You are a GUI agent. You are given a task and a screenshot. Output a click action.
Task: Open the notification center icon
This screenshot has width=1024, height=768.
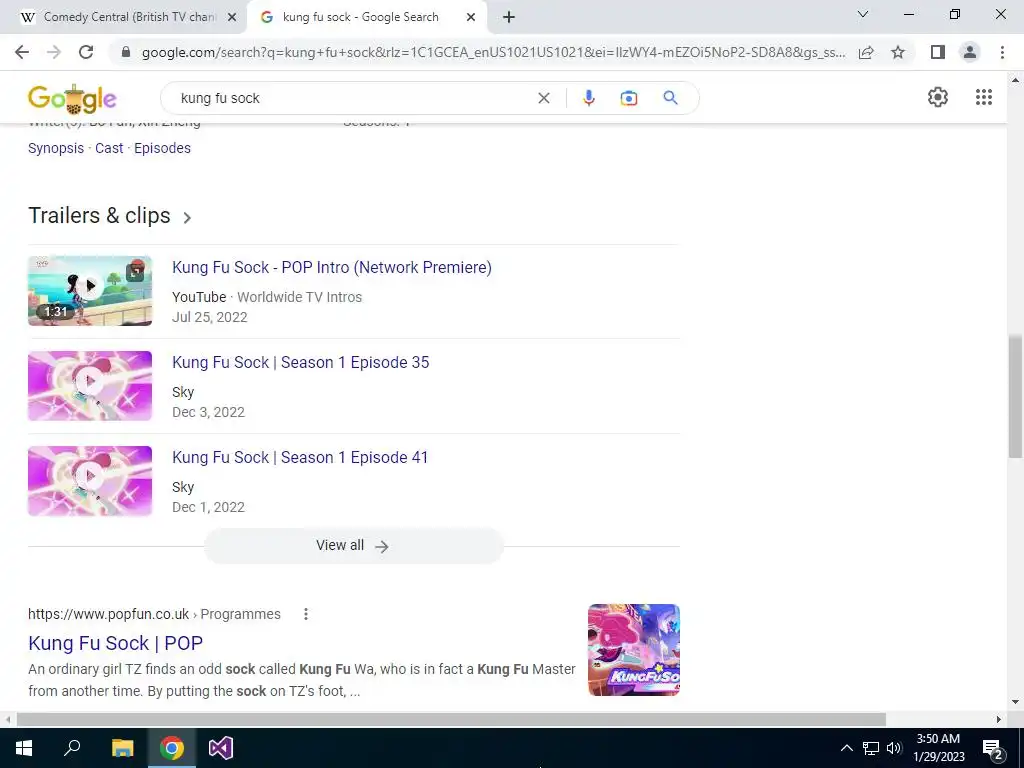pyautogui.click(x=992, y=748)
